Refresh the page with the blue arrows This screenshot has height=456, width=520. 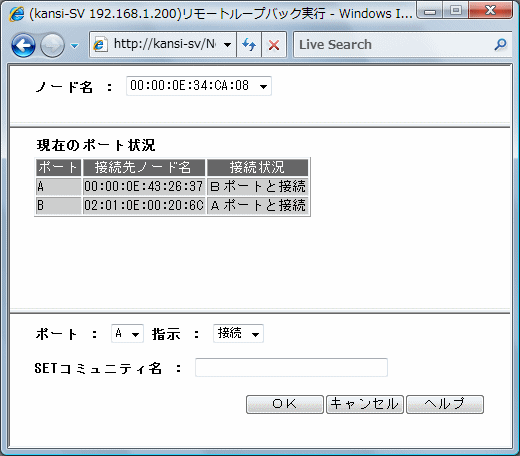(249, 44)
